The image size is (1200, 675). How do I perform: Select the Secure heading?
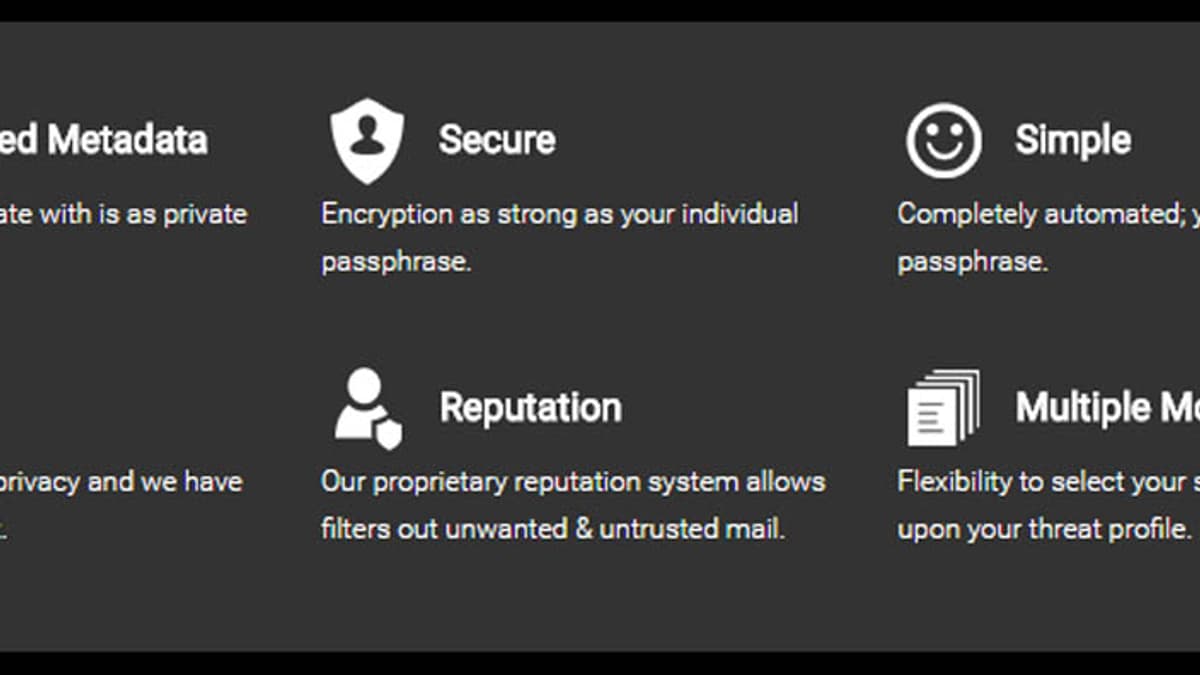(x=497, y=140)
